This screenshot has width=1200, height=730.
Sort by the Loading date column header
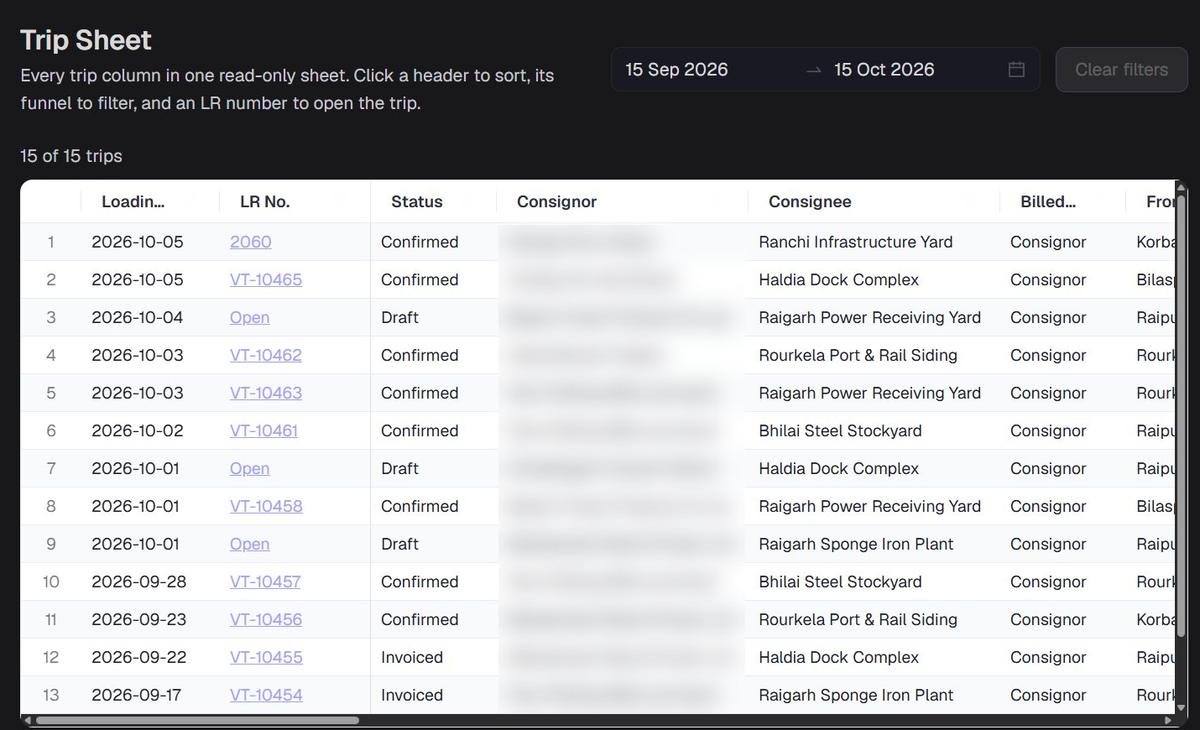pos(133,201)
